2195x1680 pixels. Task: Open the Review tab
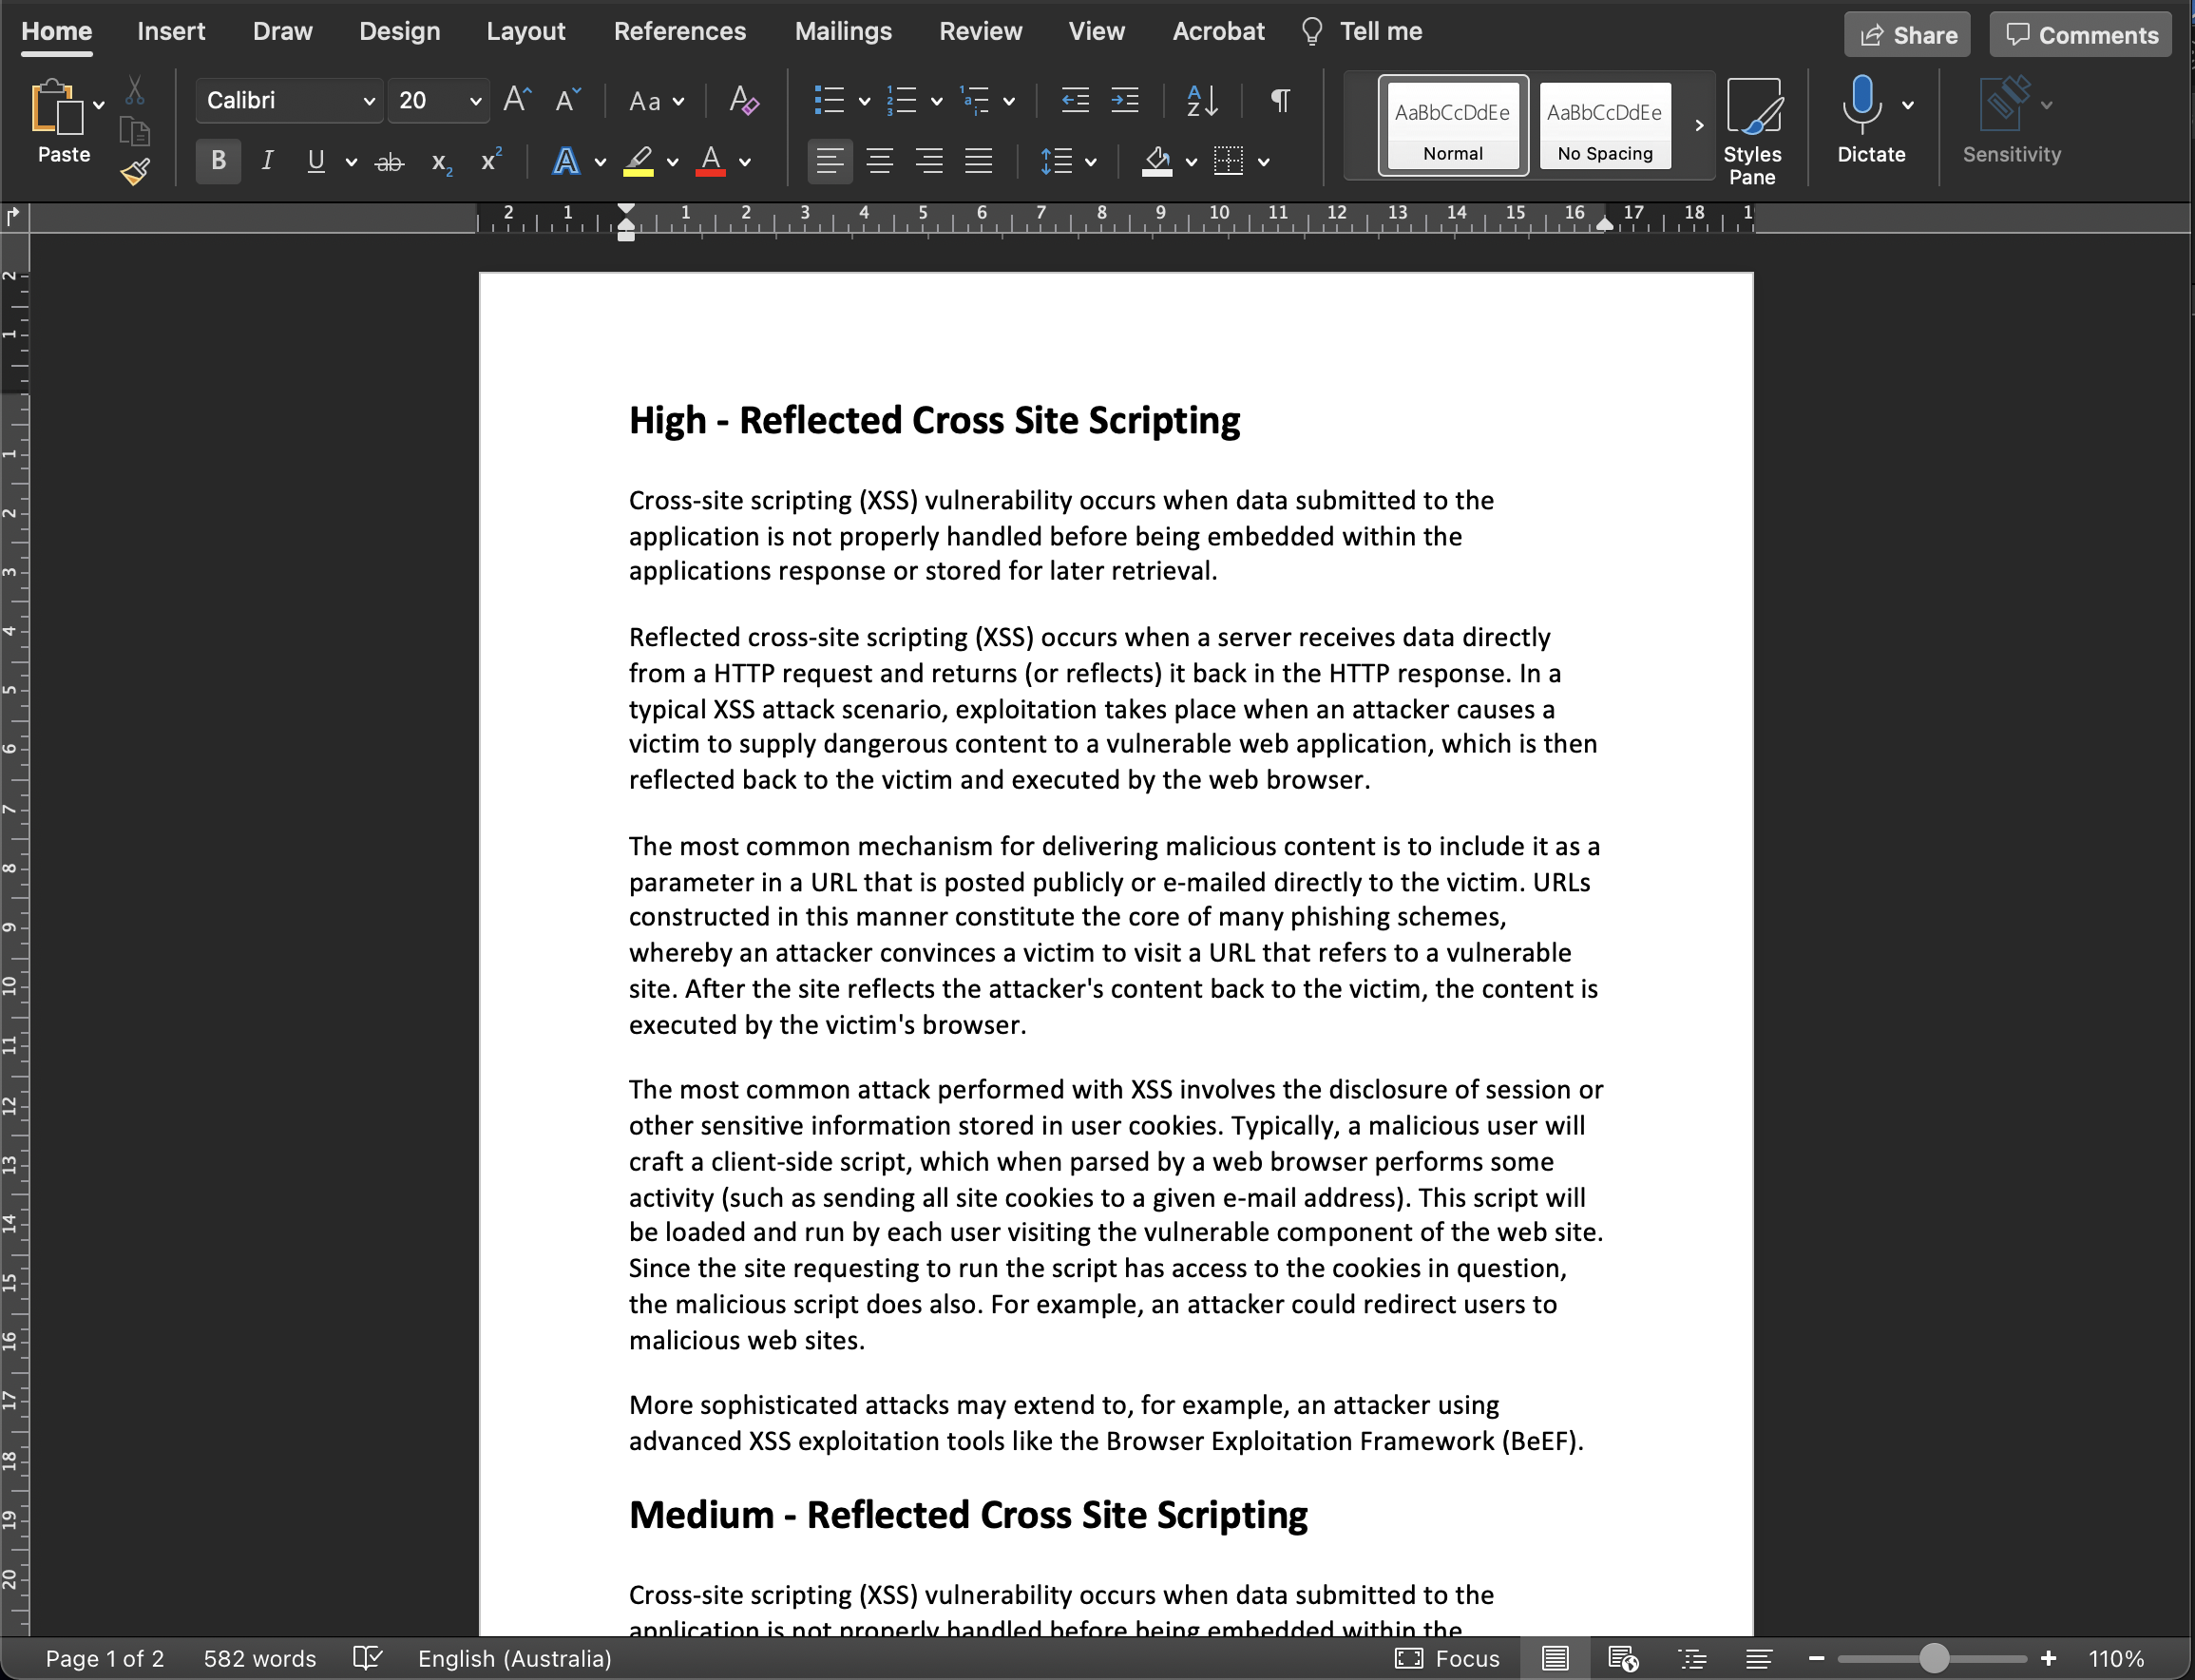980,31
